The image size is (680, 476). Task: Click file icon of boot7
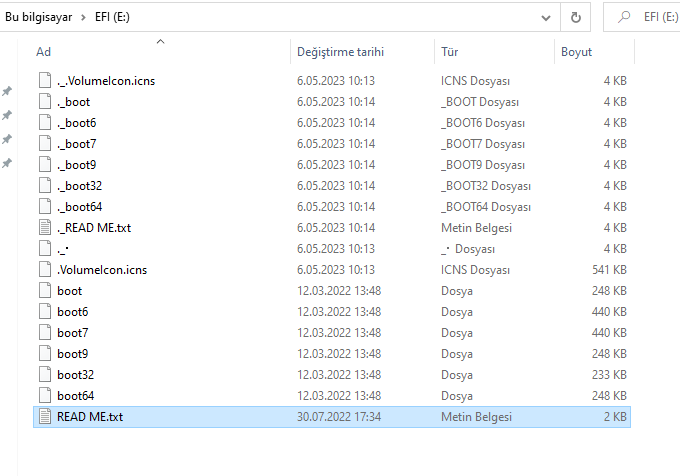pos(45,333)
